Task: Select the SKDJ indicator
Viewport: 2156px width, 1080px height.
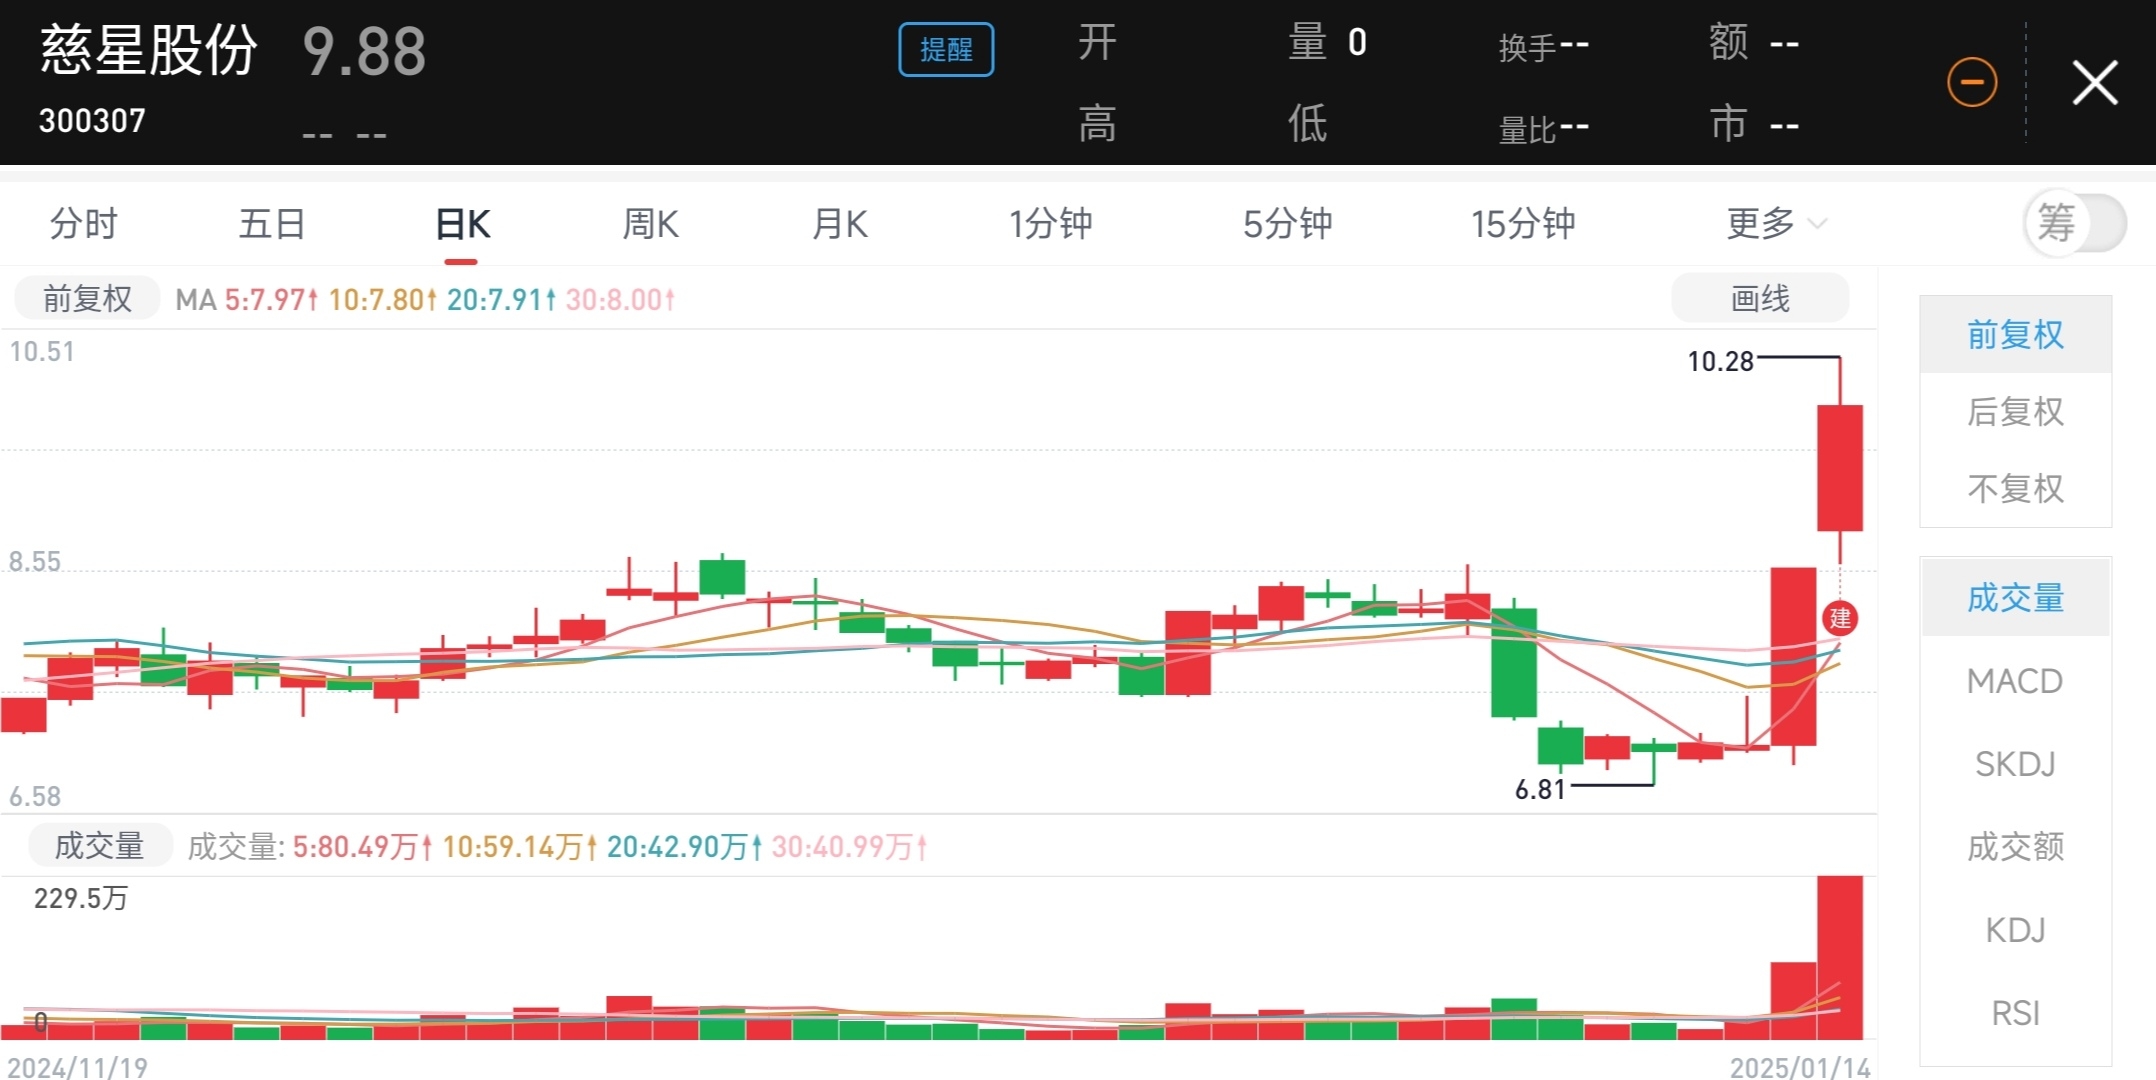Action: [x=2015, y=764]
